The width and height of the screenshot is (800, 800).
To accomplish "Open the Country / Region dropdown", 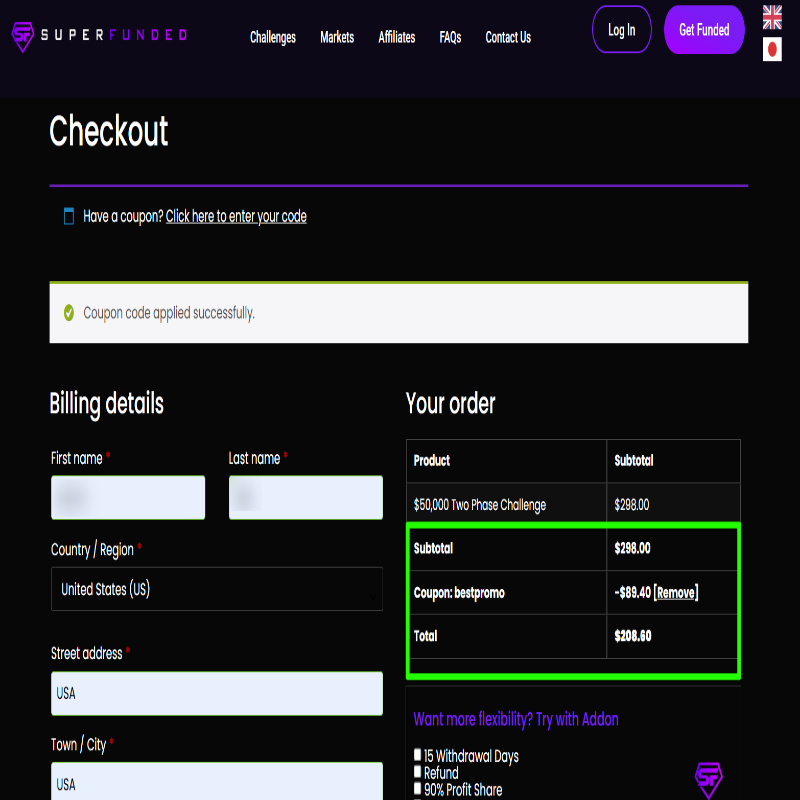I will (216, 589).
